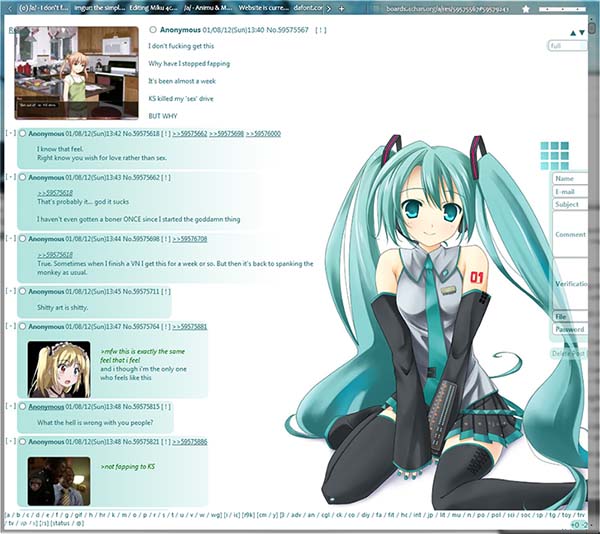The width and height of the screenshot is (600, 534).
Task: Click report [ ! ] on post 59575815
Action: click(x=166, y=407)
